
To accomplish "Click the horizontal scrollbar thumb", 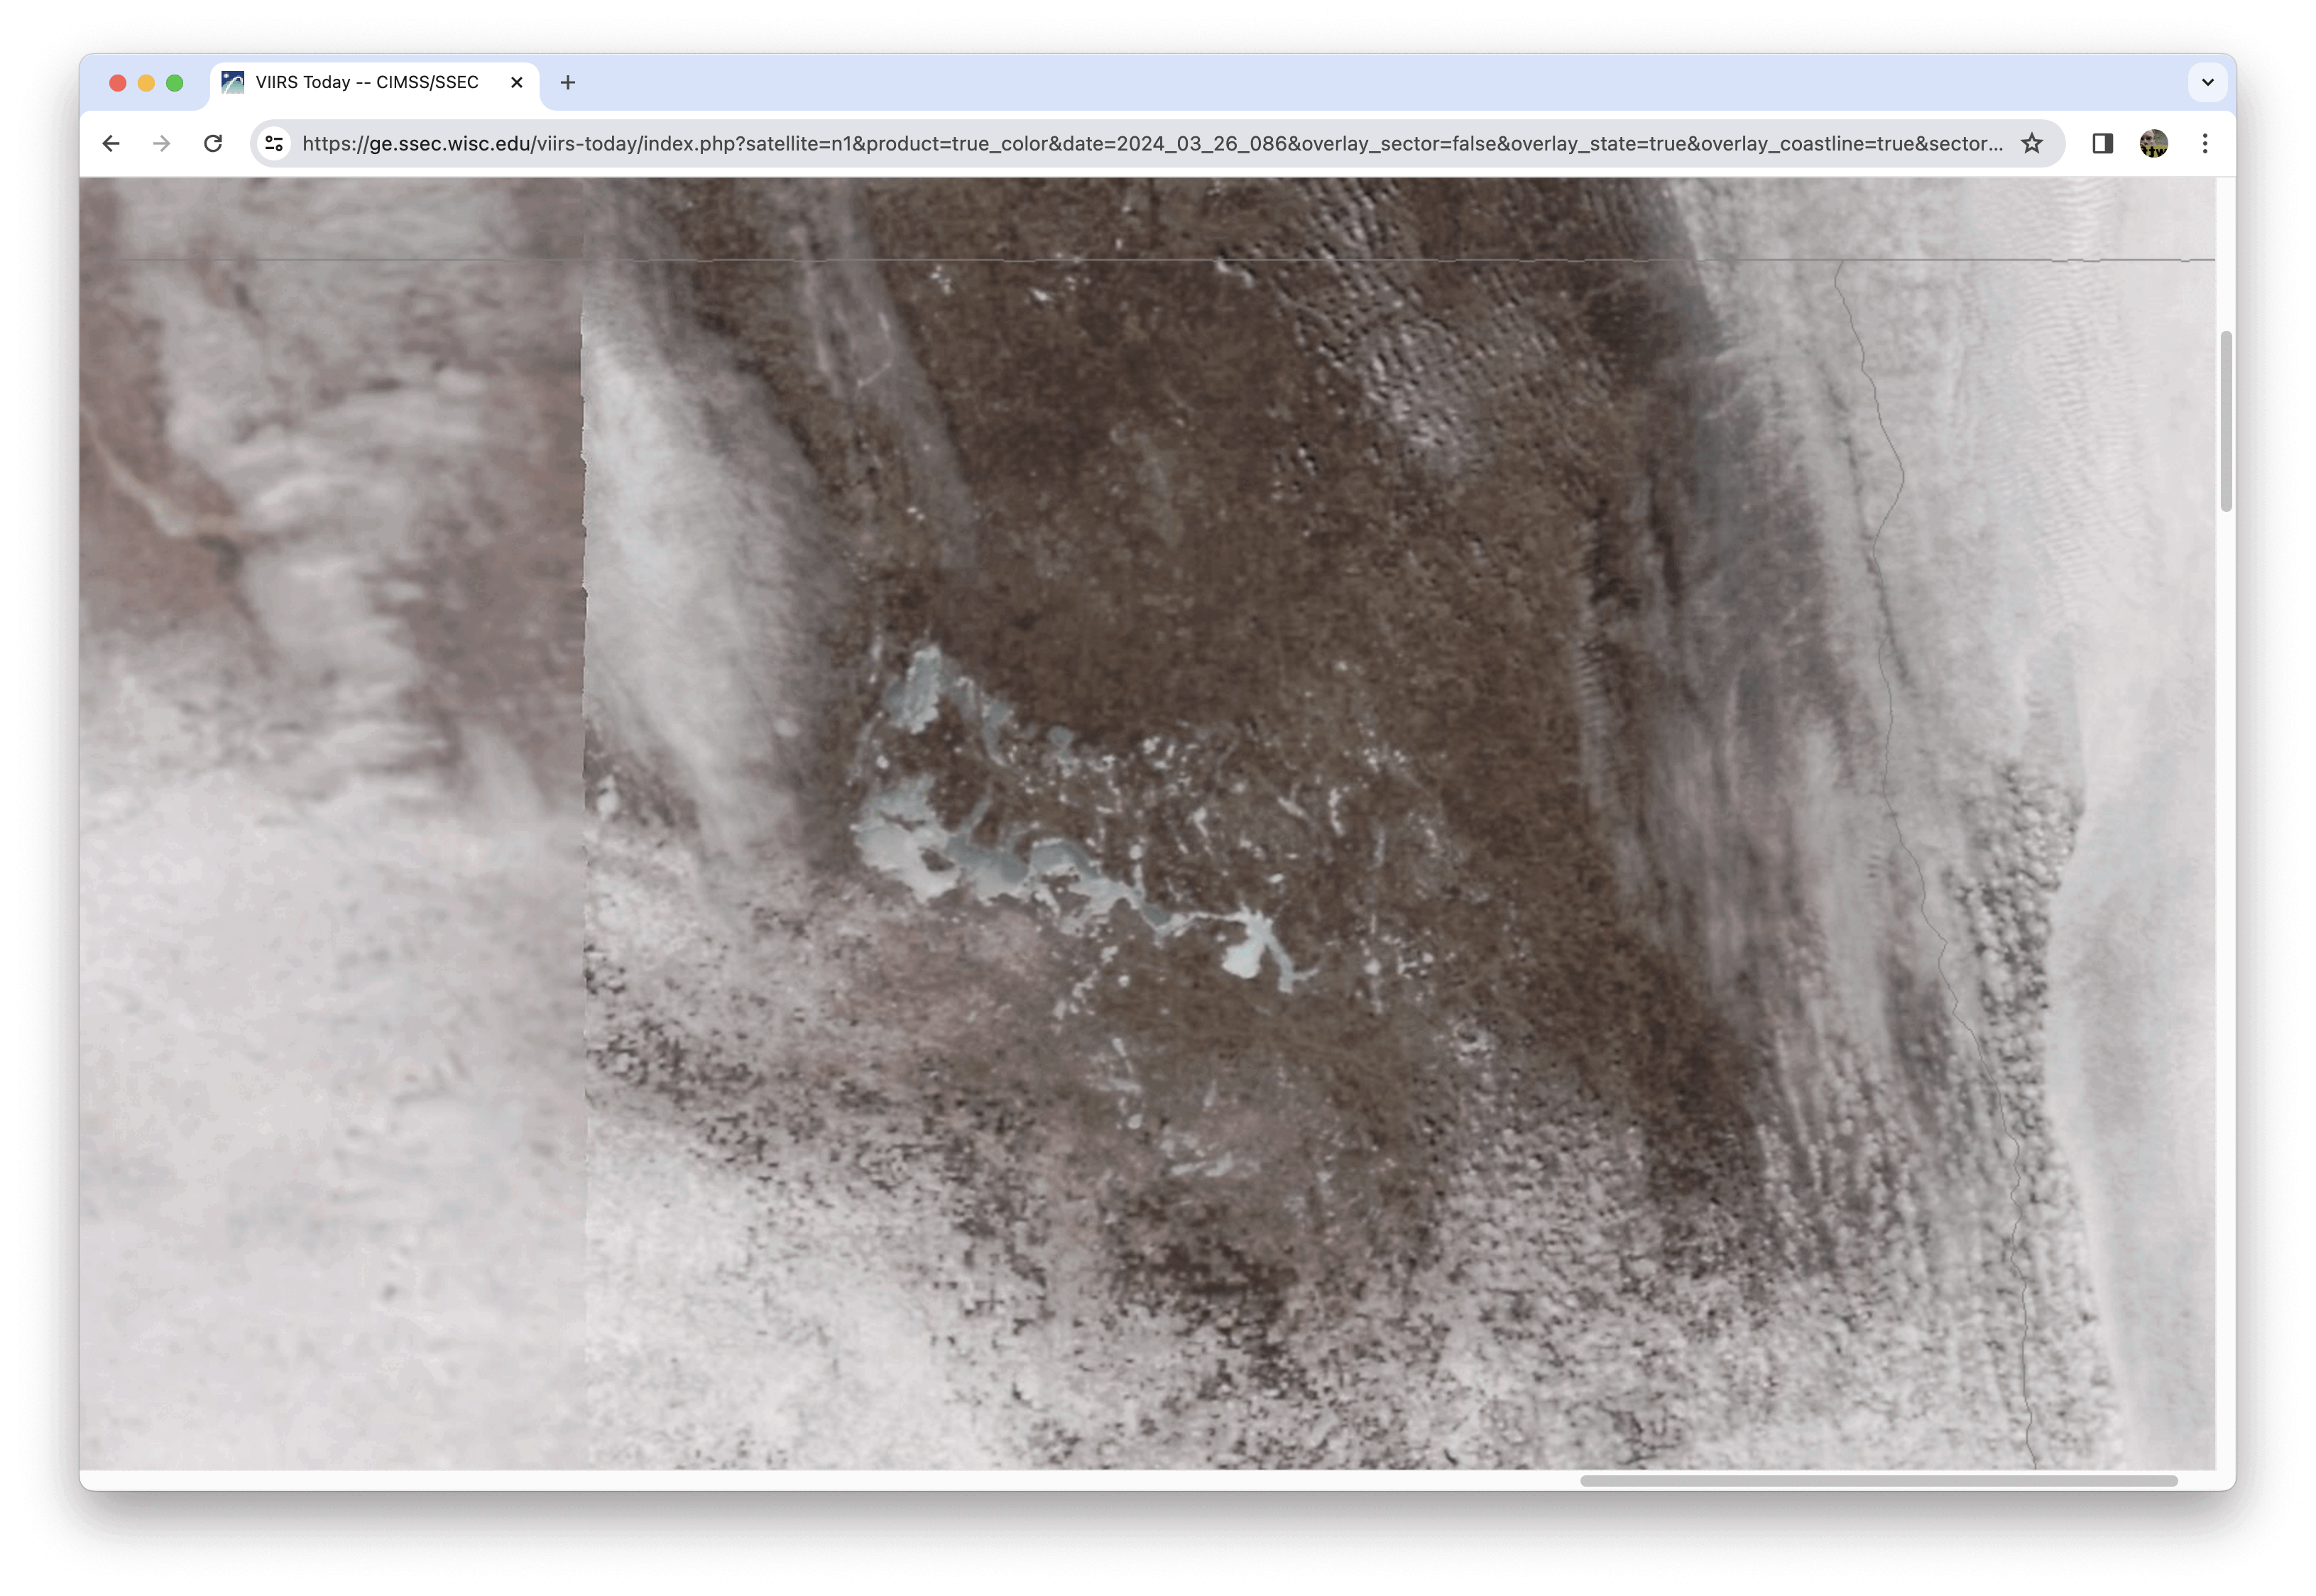I will 1878,1480.
